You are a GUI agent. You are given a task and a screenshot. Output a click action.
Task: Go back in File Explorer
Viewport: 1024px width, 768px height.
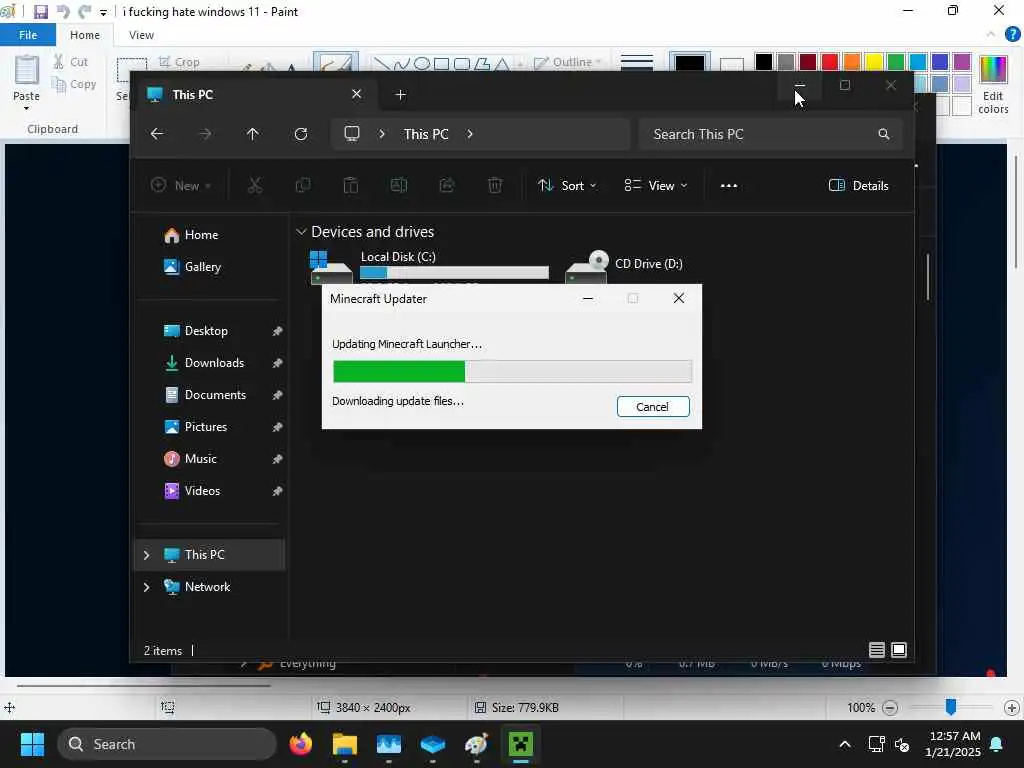(x=157, y=134)
